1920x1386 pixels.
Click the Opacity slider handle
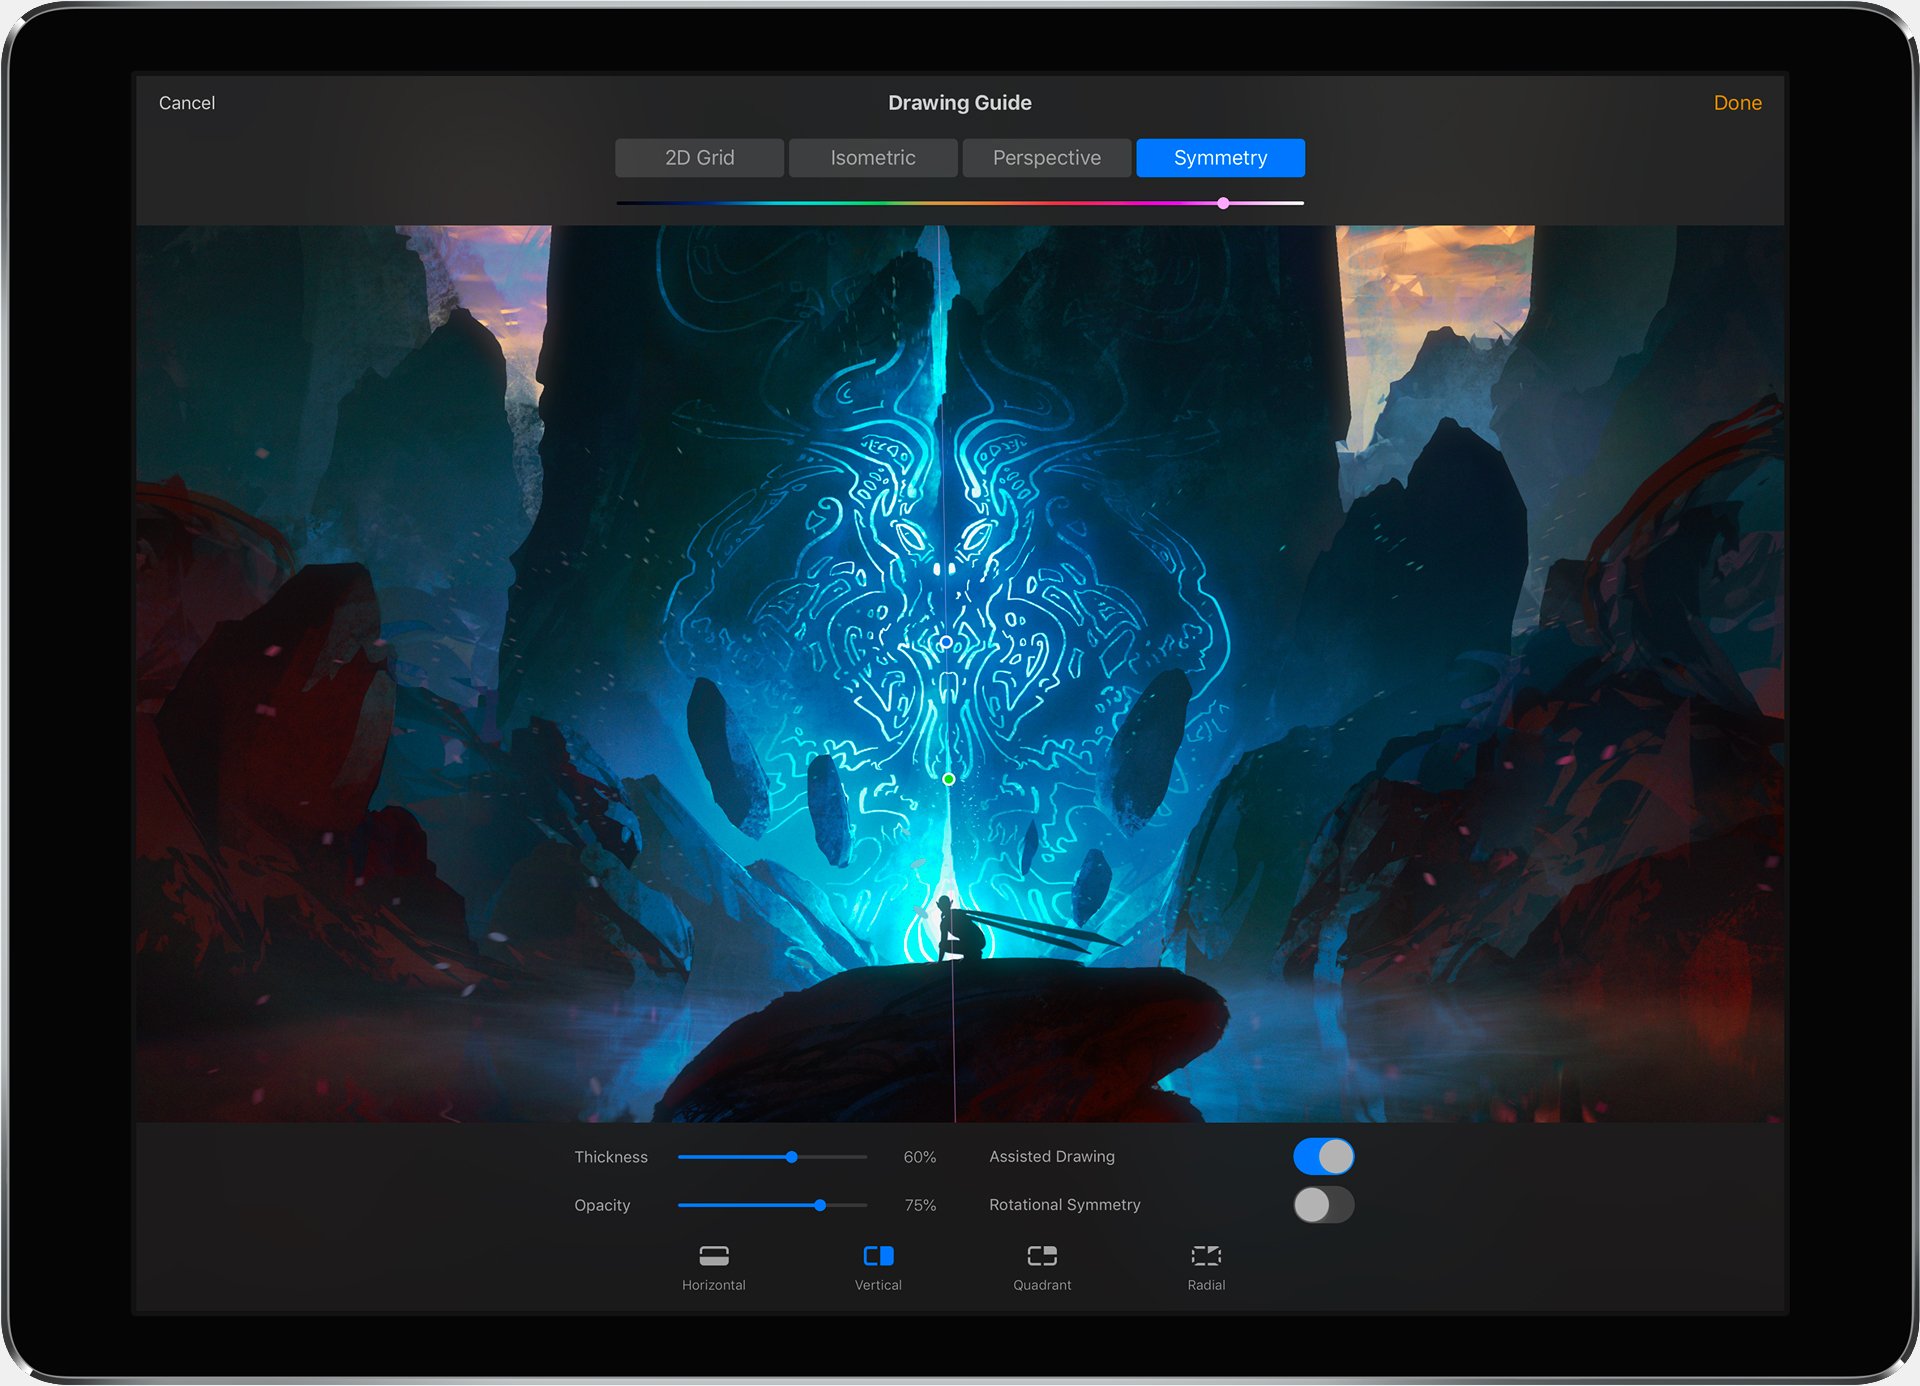pos(820,1205)
